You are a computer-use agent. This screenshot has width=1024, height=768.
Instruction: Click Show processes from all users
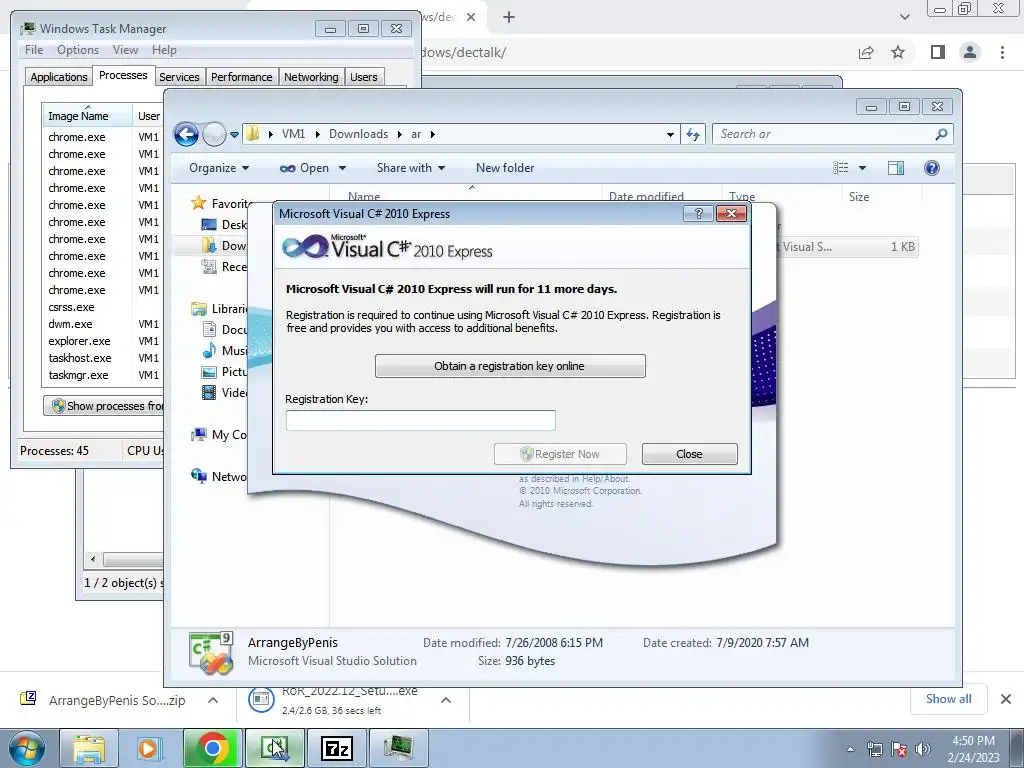point(104,406)
